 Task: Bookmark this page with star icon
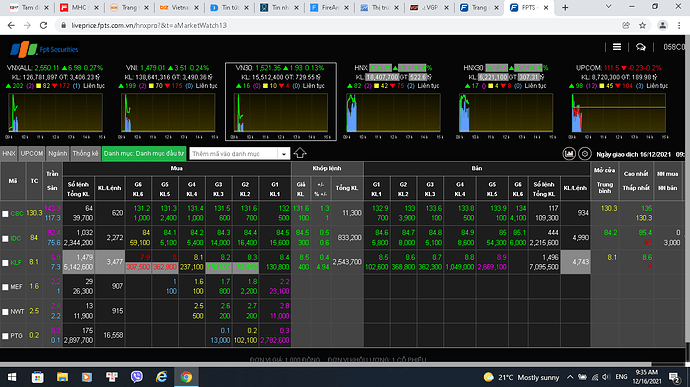click(x=642, y=26)
